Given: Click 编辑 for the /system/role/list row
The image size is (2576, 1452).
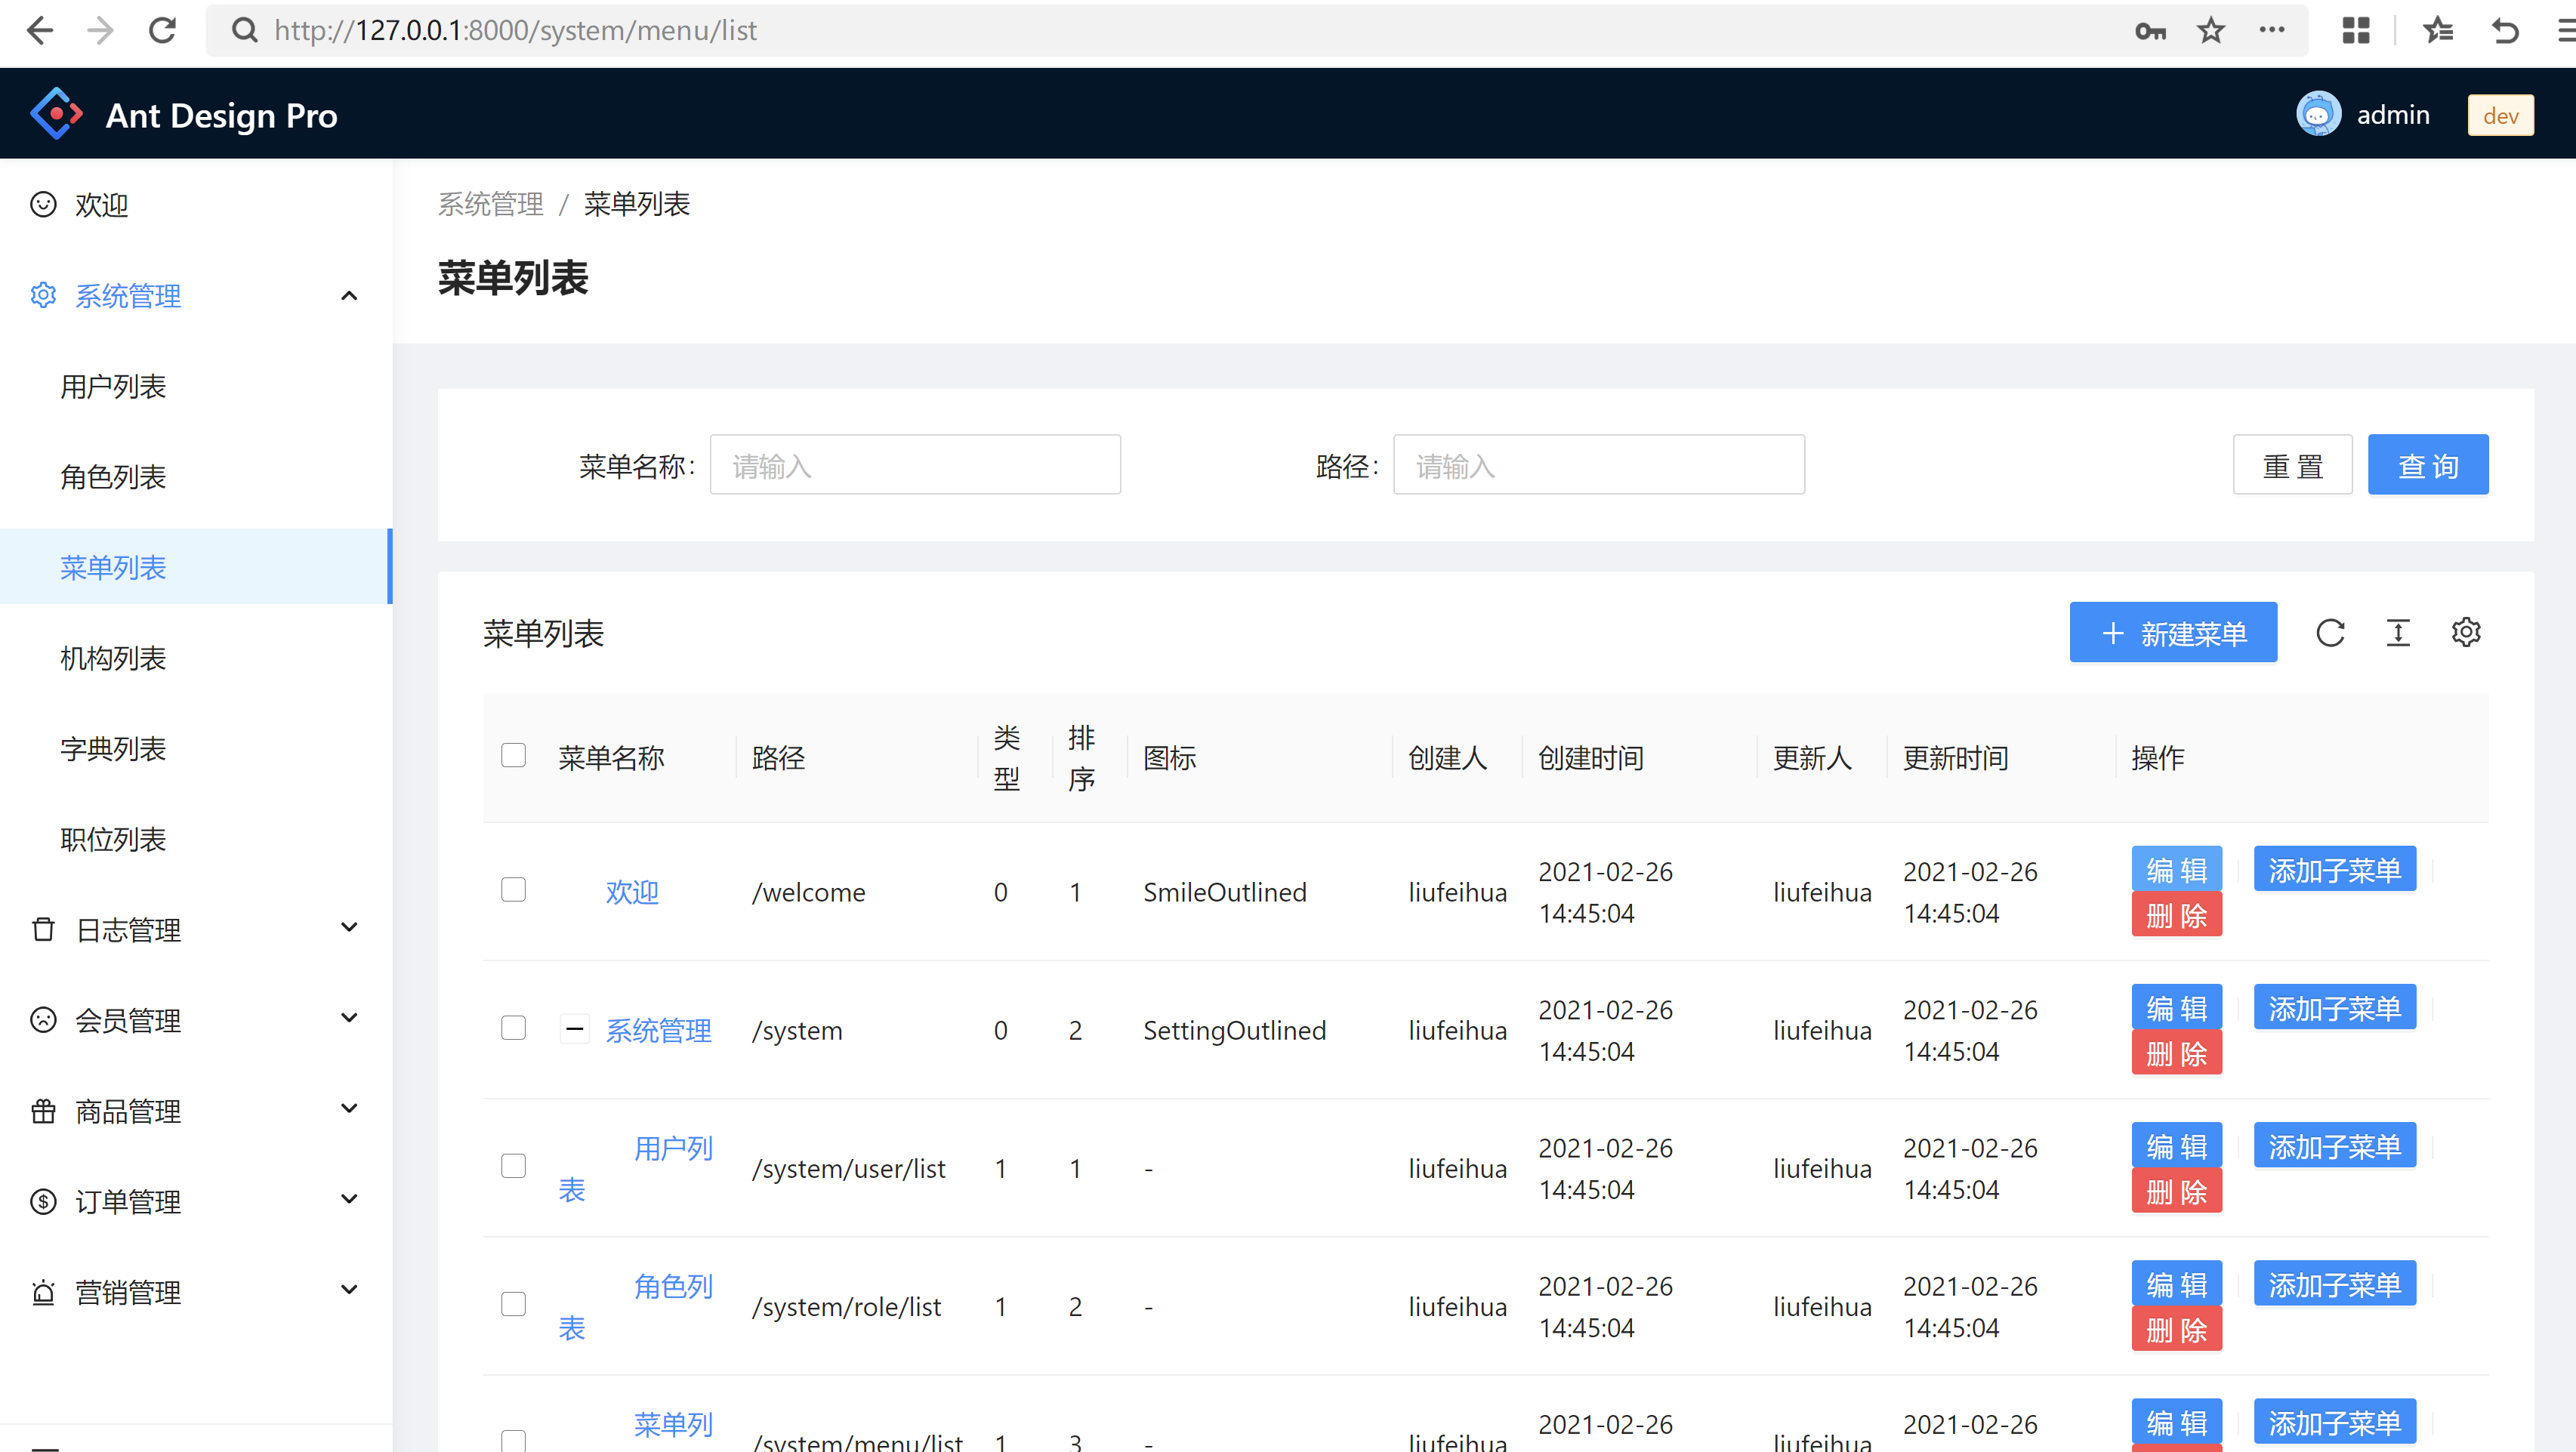Looking at the screenshot, I should click(2176, 1284).
